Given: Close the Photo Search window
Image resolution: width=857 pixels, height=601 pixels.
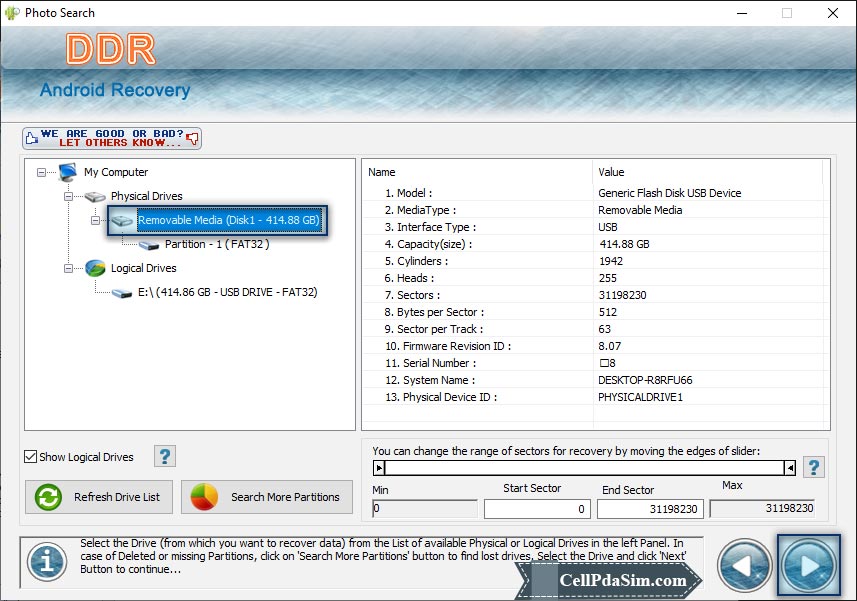Looking at the screenshot, I should (832, 13).
